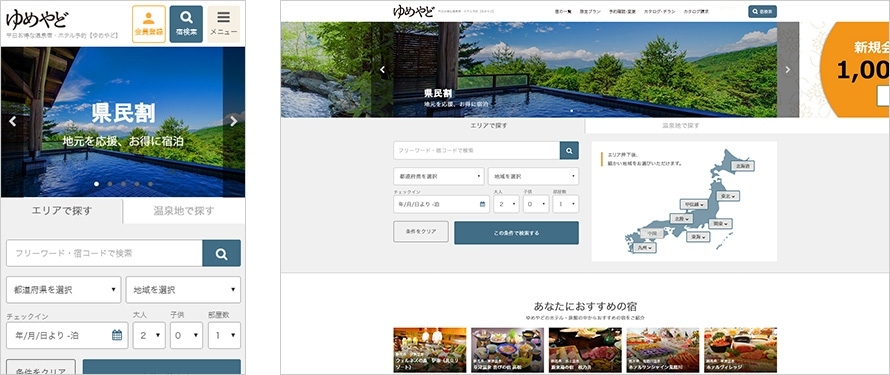Open mobile 大人 adults count dropdown
This screenshot has width=890, height=375.
coord(149,335)
